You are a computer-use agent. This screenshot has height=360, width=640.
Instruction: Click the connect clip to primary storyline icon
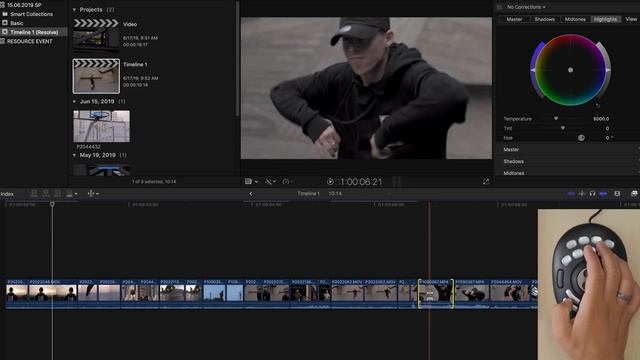34,193
